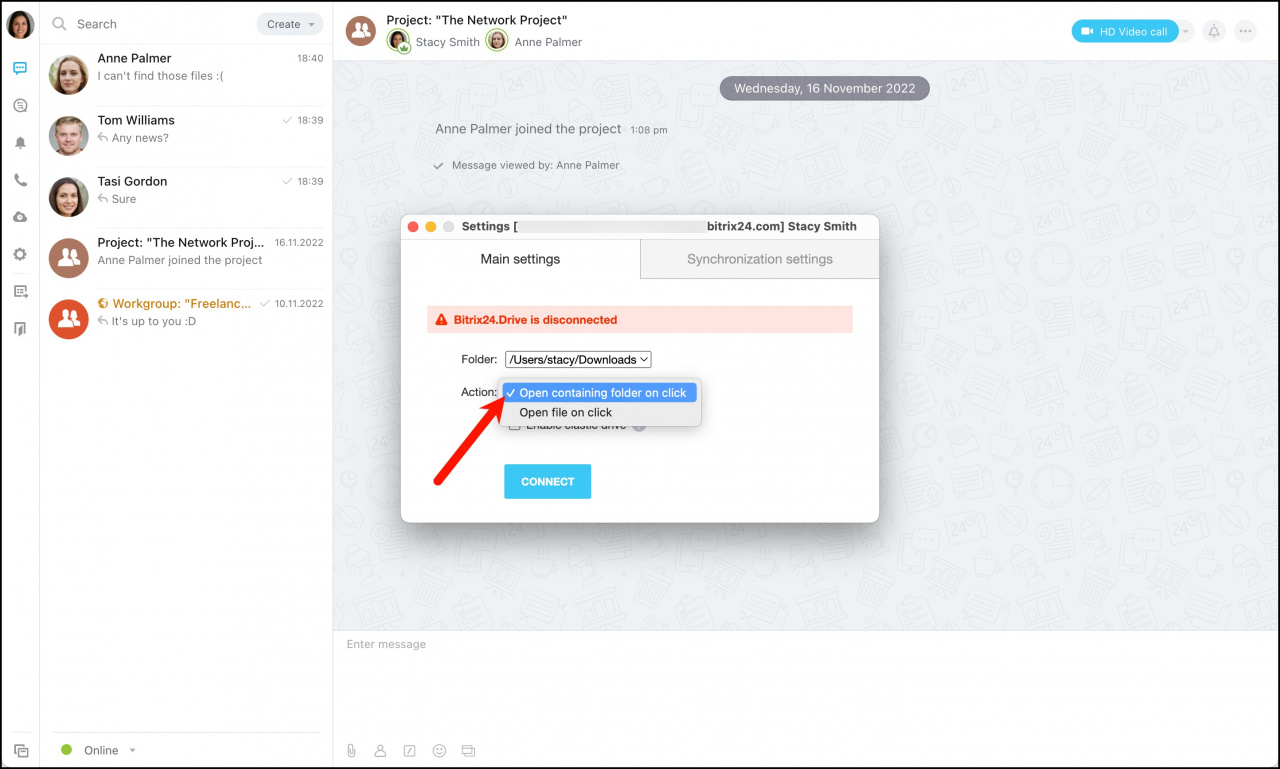Screen dimensions: 1280x769
Task: Switch to Main settings tab
Action: pyautogui.click(x=520, y=259)
